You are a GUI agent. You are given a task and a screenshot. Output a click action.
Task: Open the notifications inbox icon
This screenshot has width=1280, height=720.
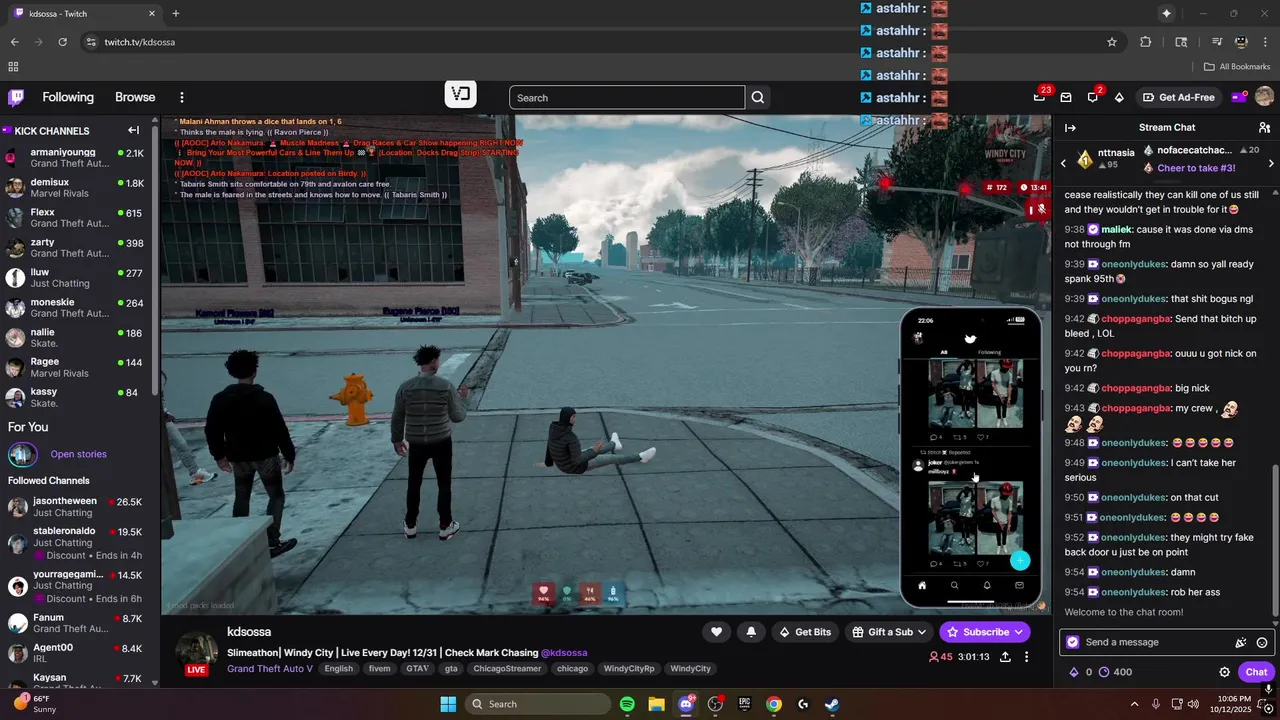point(1066,97)
